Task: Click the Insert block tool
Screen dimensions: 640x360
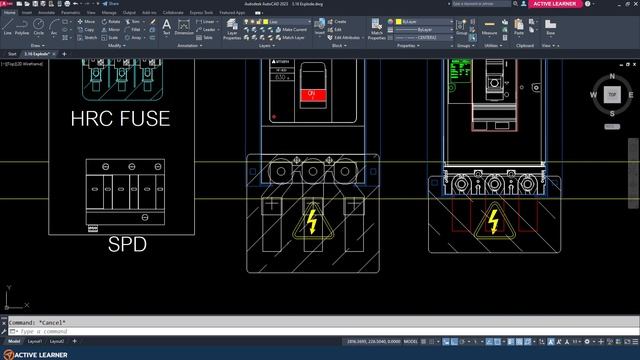Action: point(320,27)
